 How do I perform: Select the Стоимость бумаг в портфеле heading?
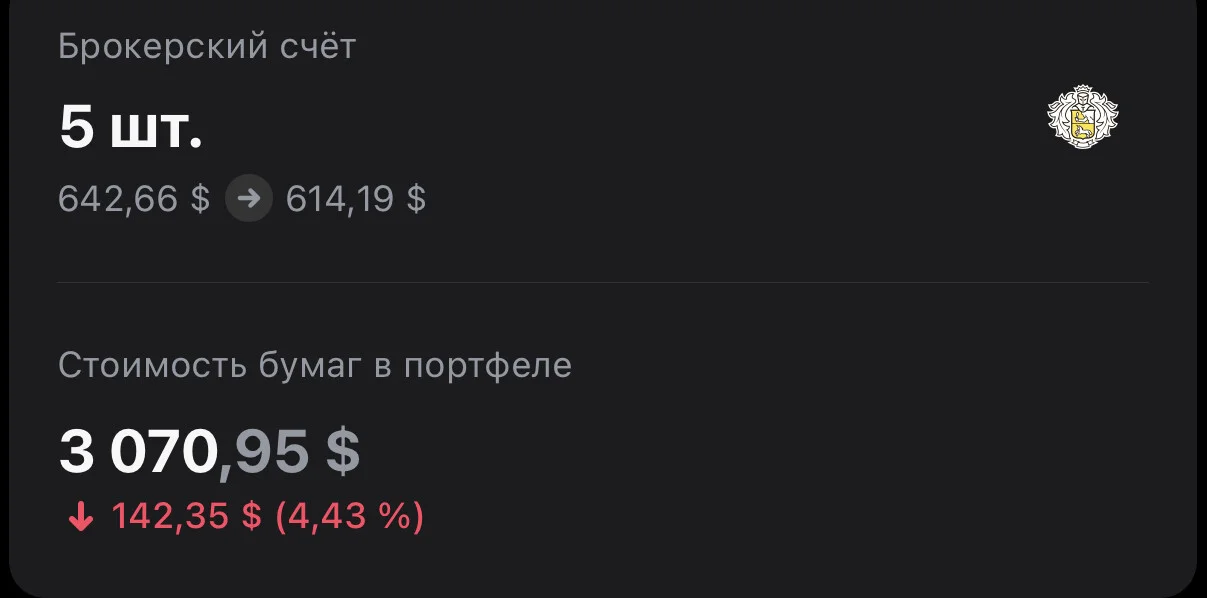coord(315,366)
